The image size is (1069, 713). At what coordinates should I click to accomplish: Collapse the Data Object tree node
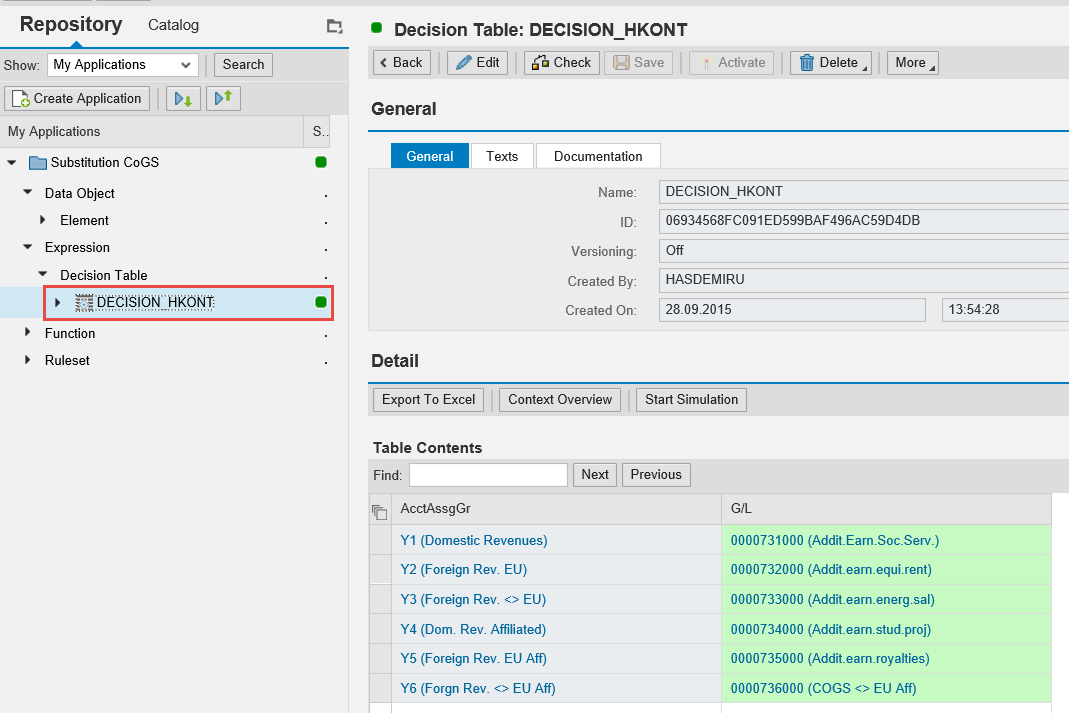(28, 193)
